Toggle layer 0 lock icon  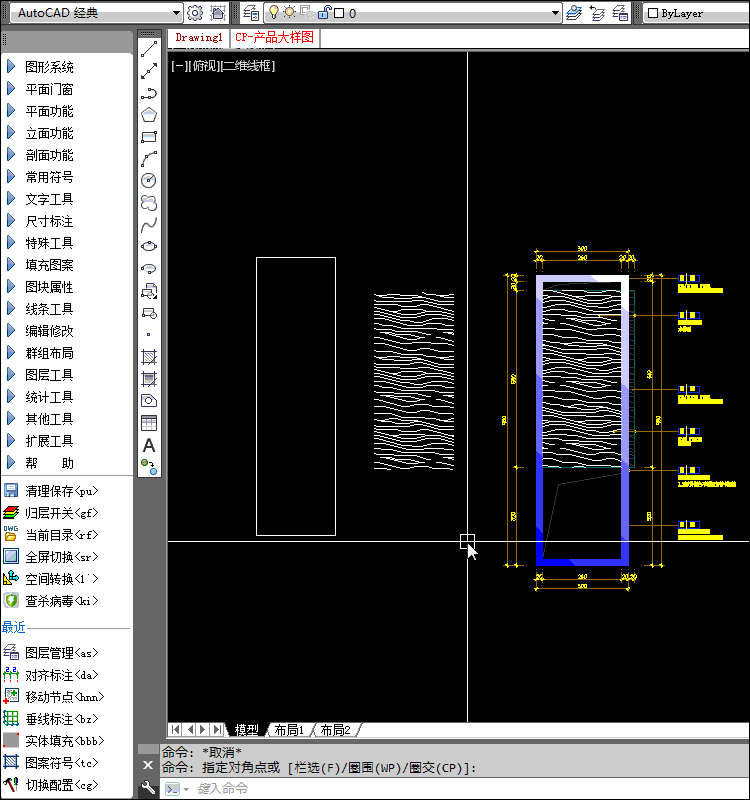tap(324, 13)
